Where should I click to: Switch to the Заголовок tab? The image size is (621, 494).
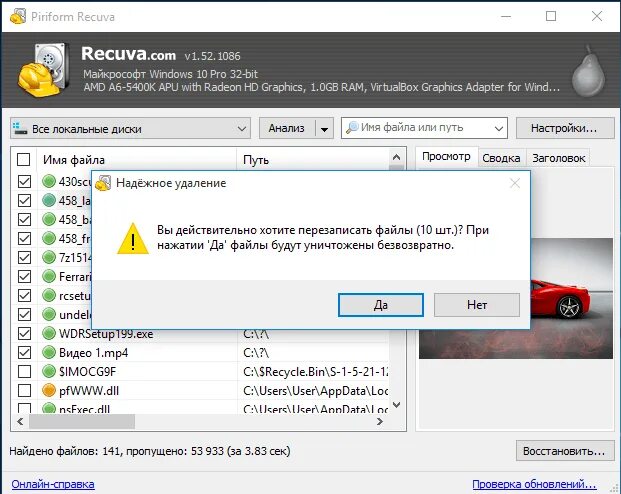[x=558, y=158]
